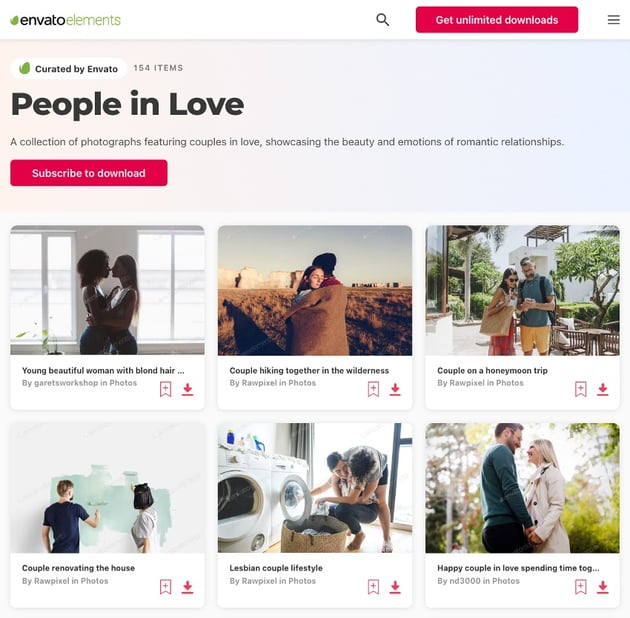Viewport: 630px width, 618px height.
Task: Download Happy couple in love photo
Action: click(602, 587)
